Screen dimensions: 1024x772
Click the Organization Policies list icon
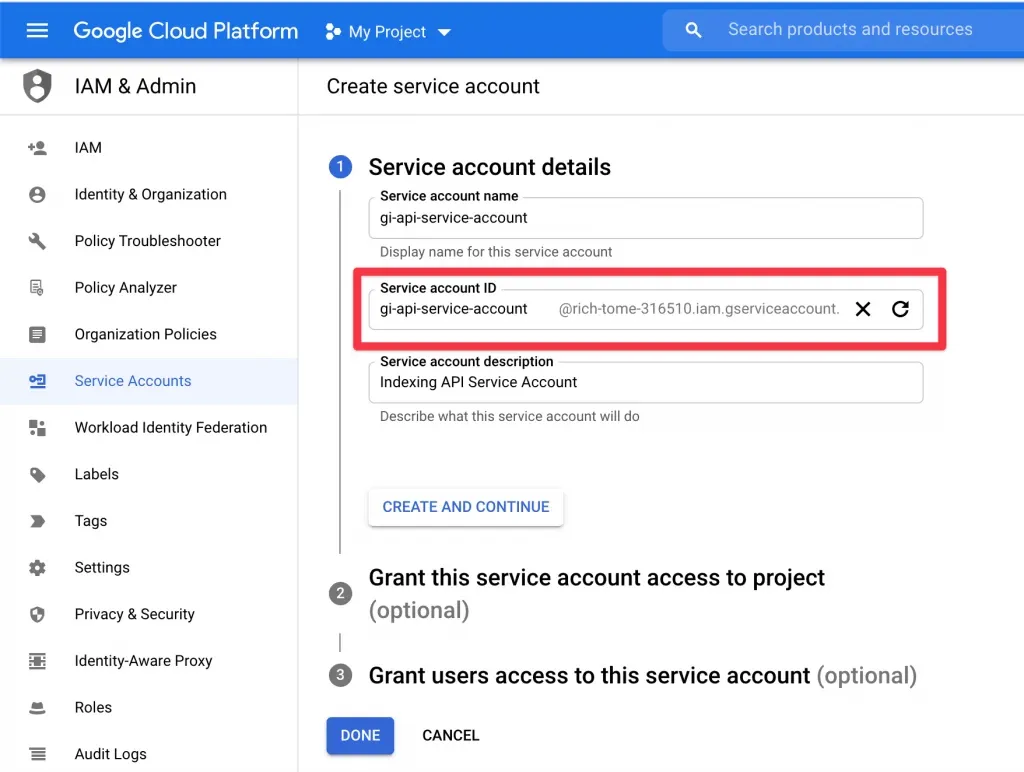click(x=37, y=334)
